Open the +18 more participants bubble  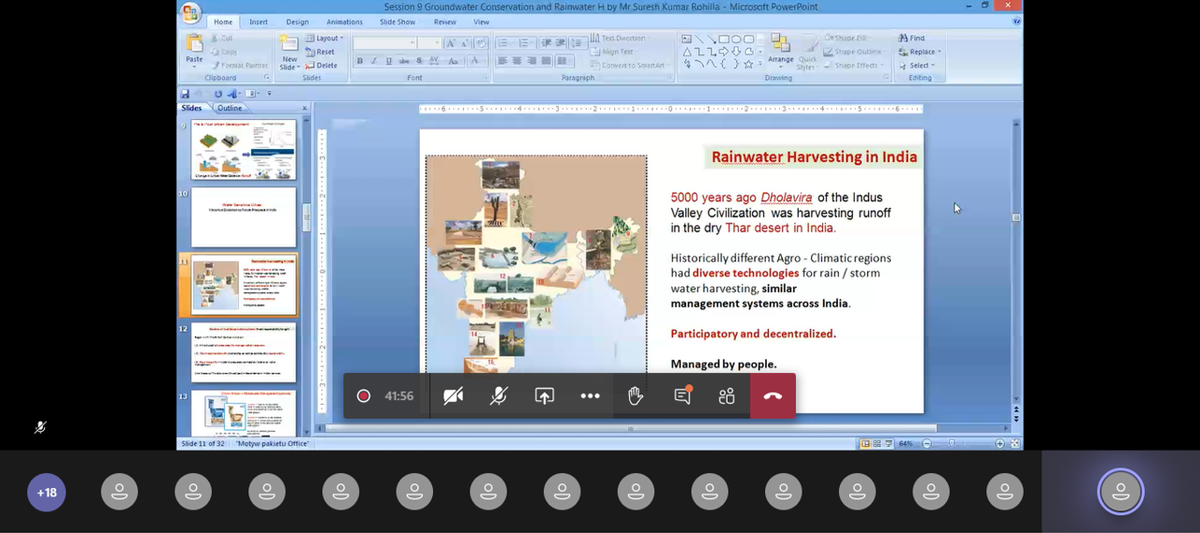click(x=46, y=492)
